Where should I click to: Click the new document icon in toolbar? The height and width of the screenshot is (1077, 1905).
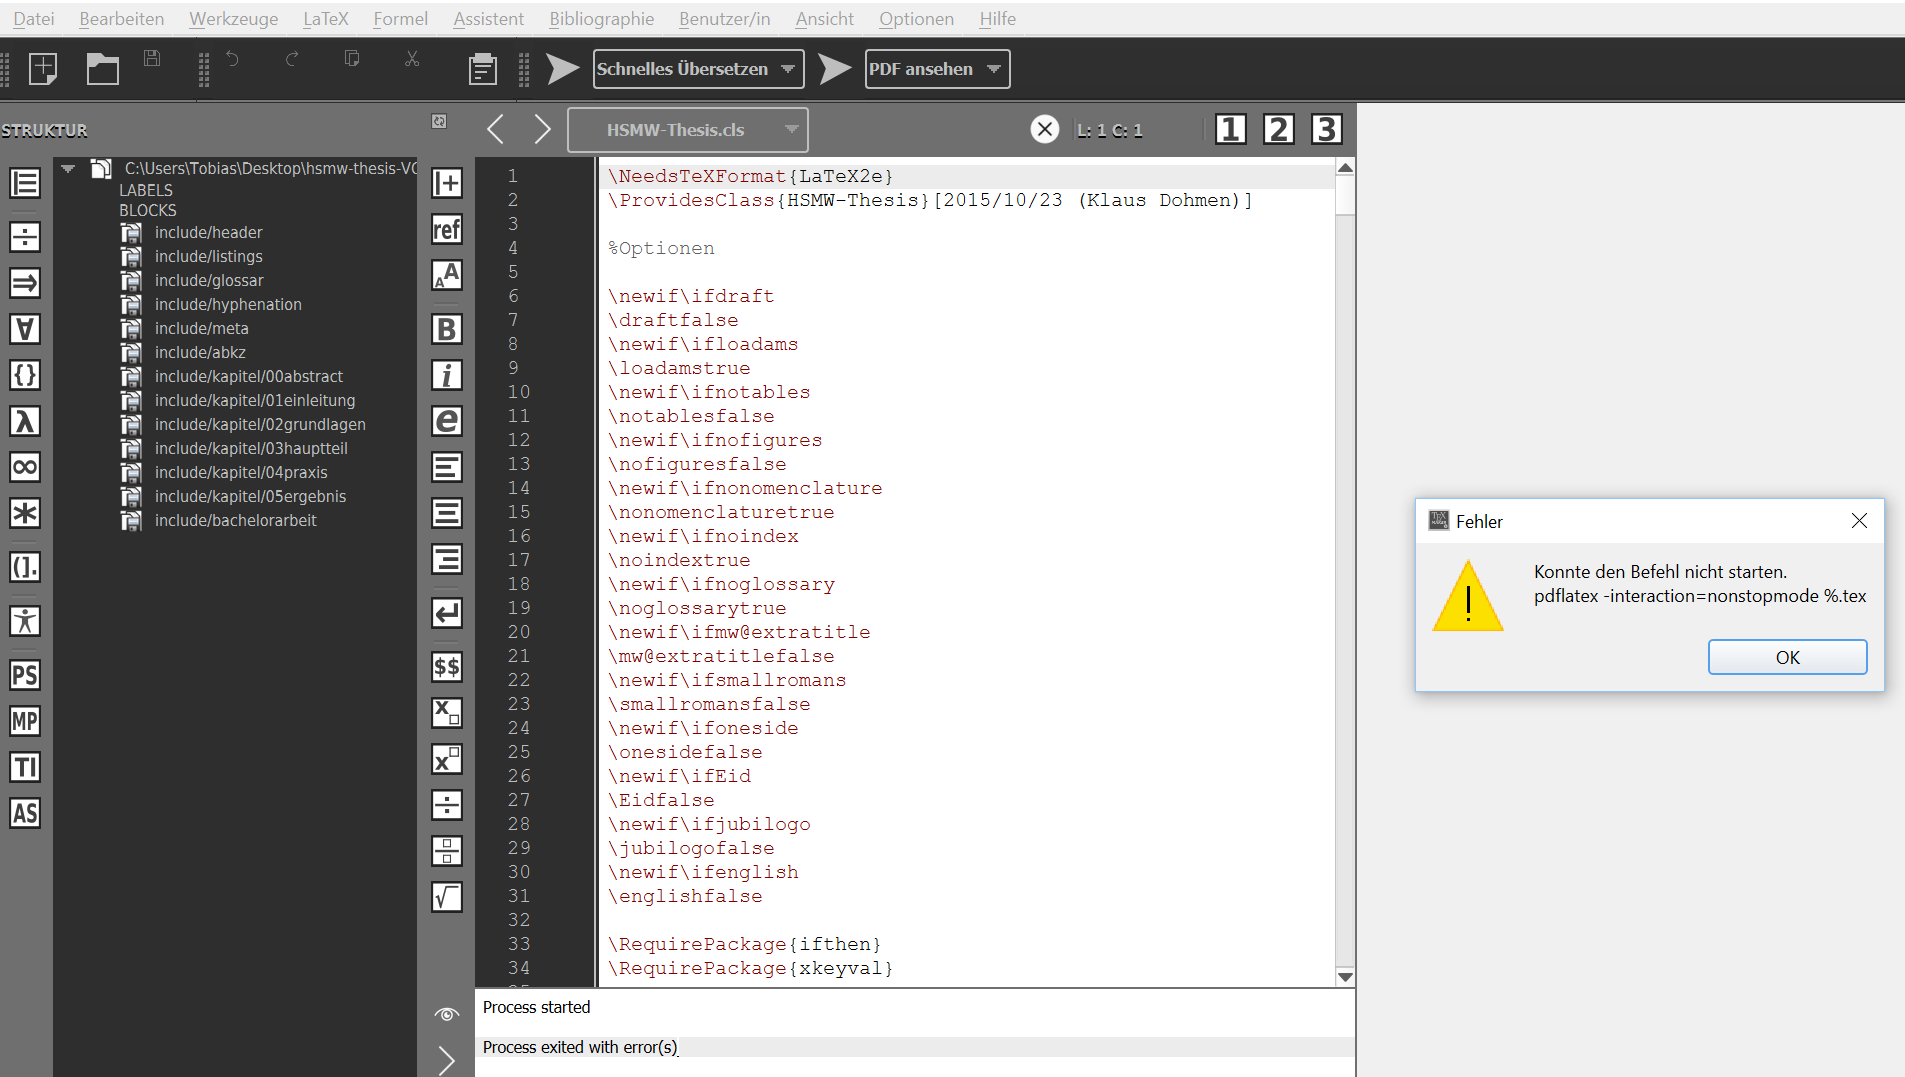tap(43, 69)
